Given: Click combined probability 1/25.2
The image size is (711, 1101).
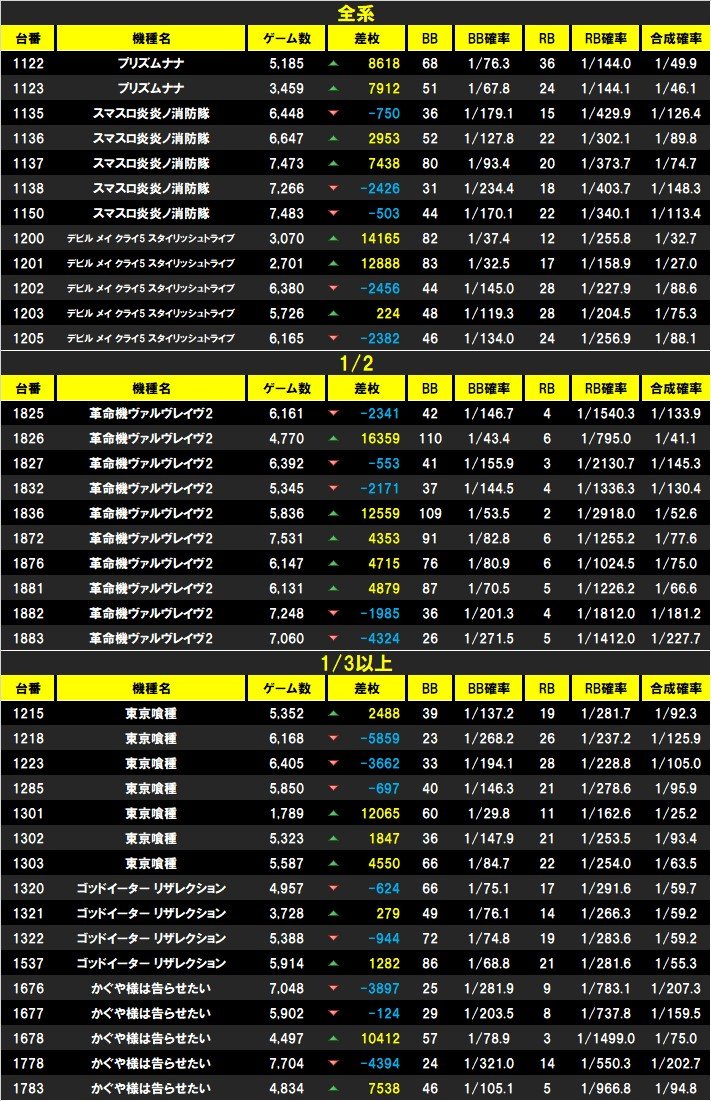Looking at the screenshot, I should [676, 814].
